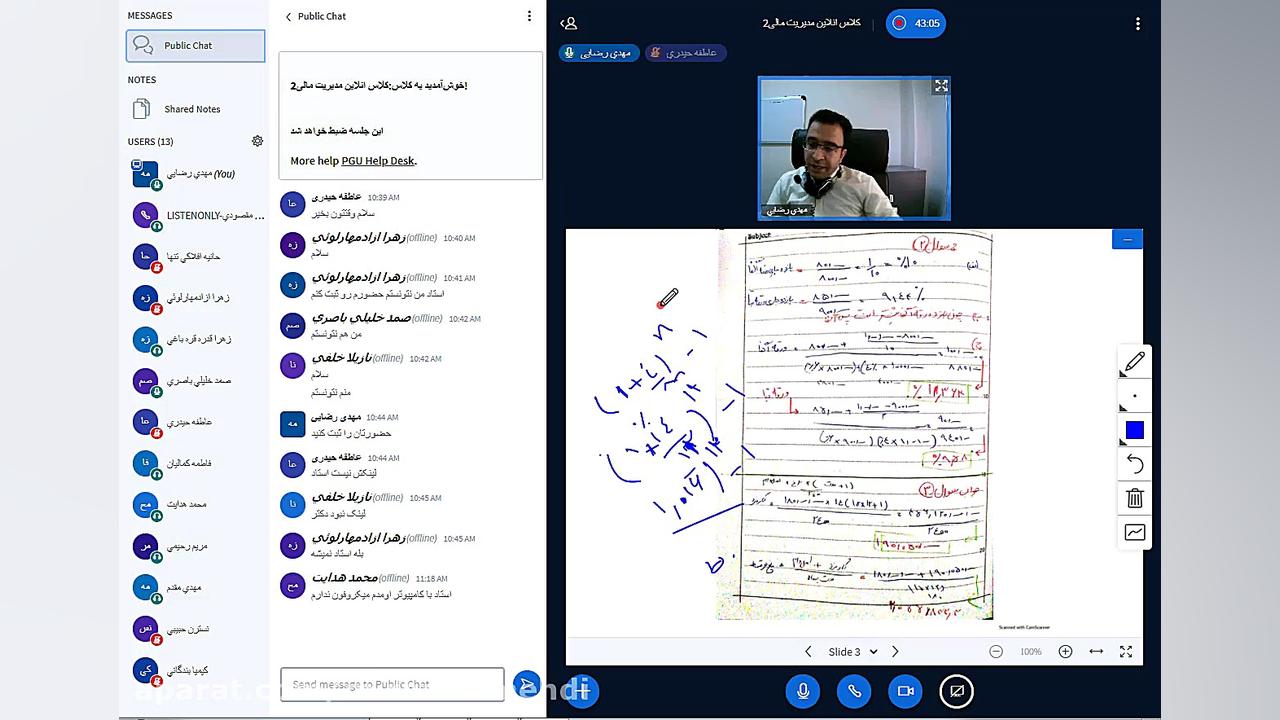Image resolution: width=1280 pixels, height=720 pixels.
Task: Start screen sharing
Action: 957,691
